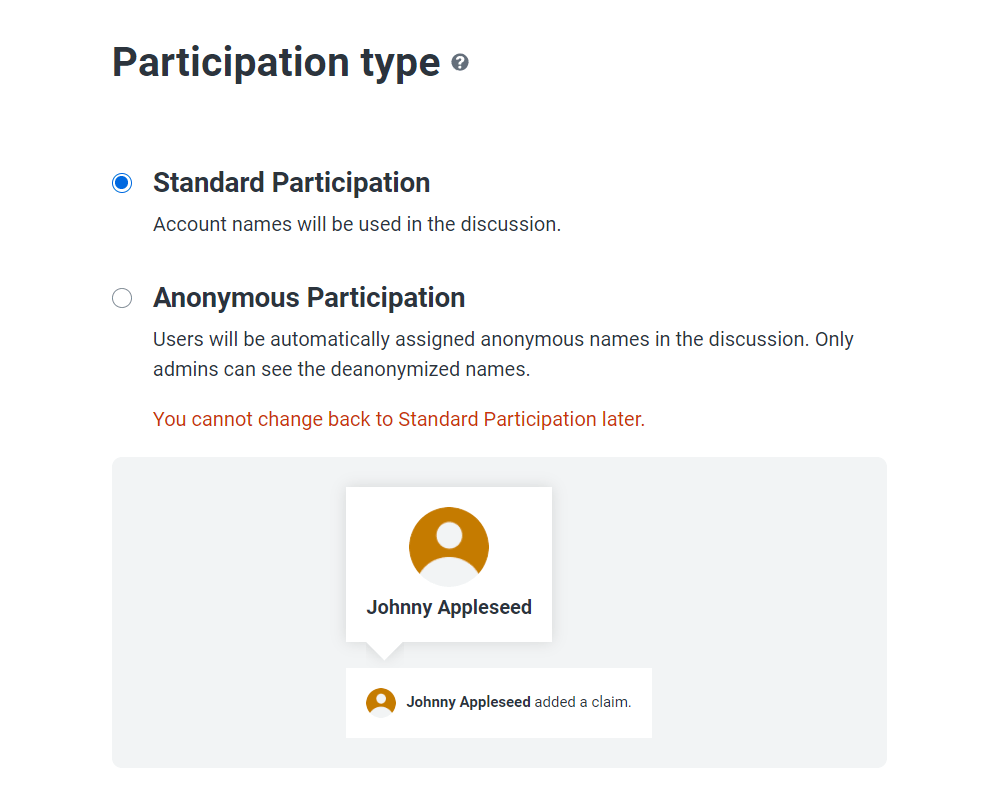985x792 pixels.
Task: Click the small avatar beside the claim message
Action: (x=381, y=702)
